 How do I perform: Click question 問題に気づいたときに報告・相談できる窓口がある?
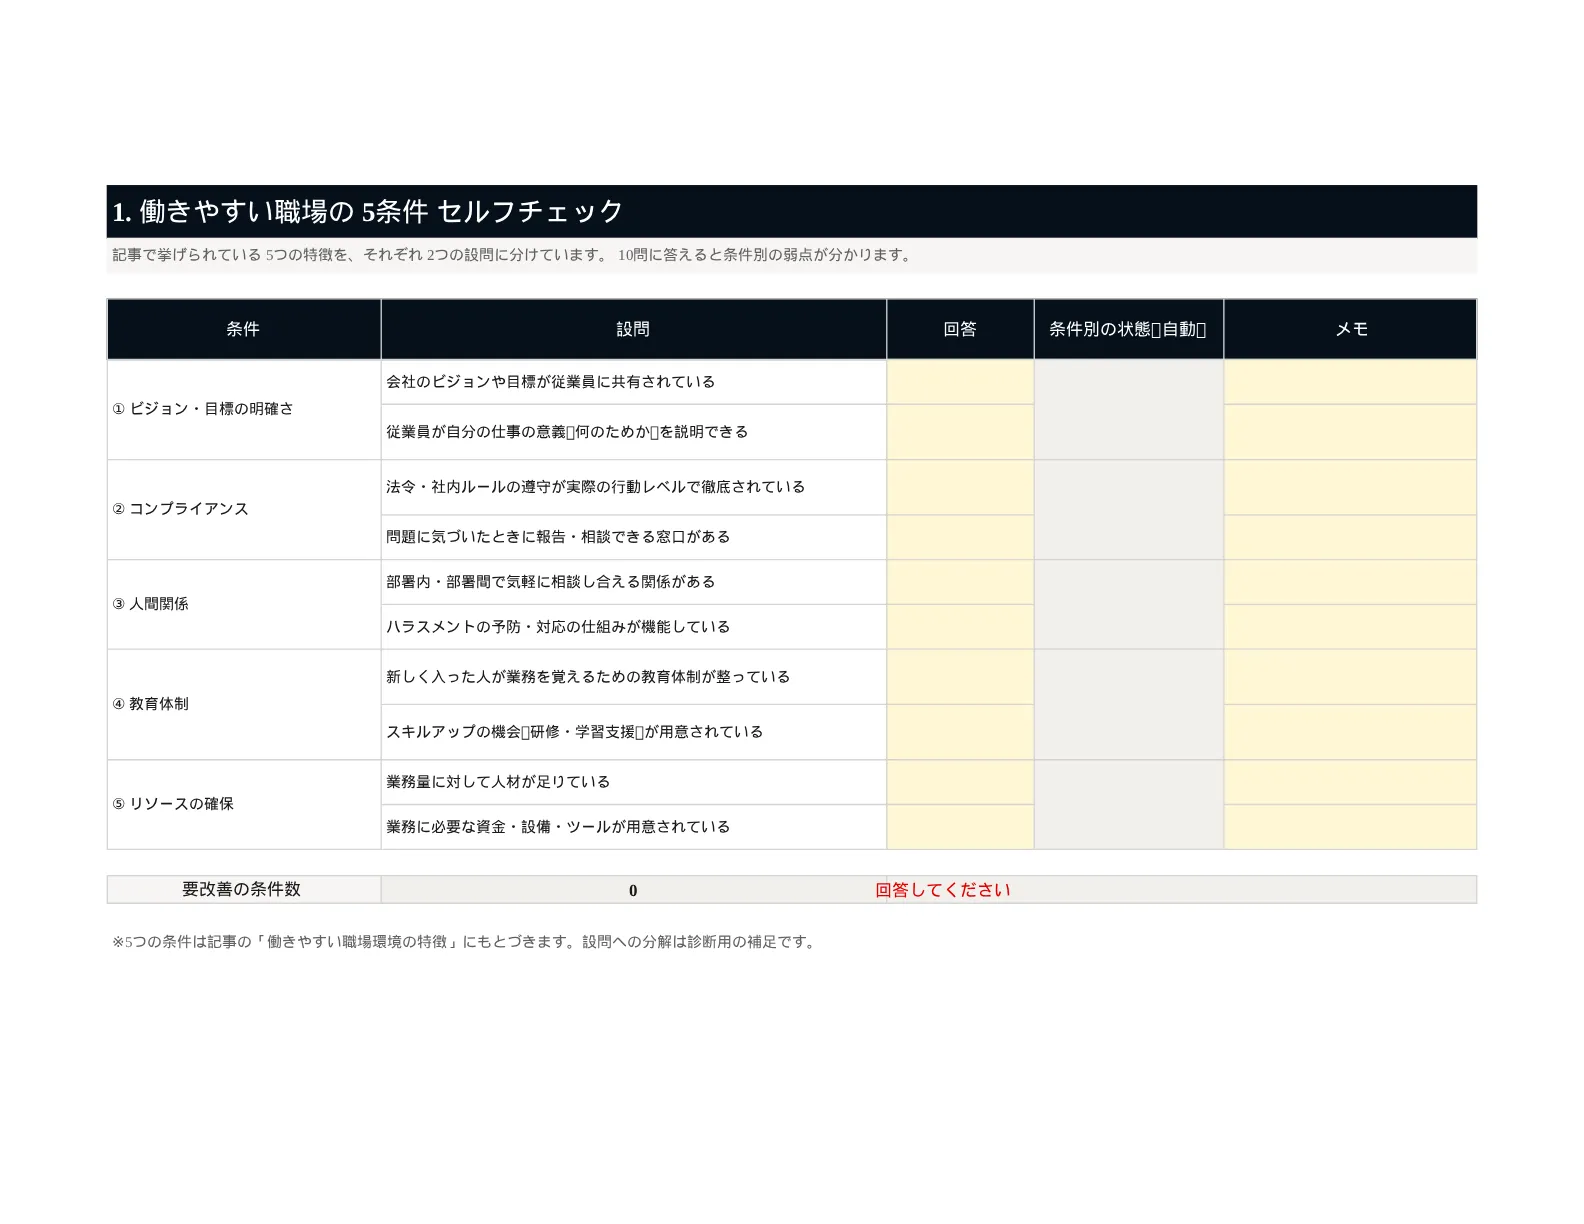tap(634, 538)
